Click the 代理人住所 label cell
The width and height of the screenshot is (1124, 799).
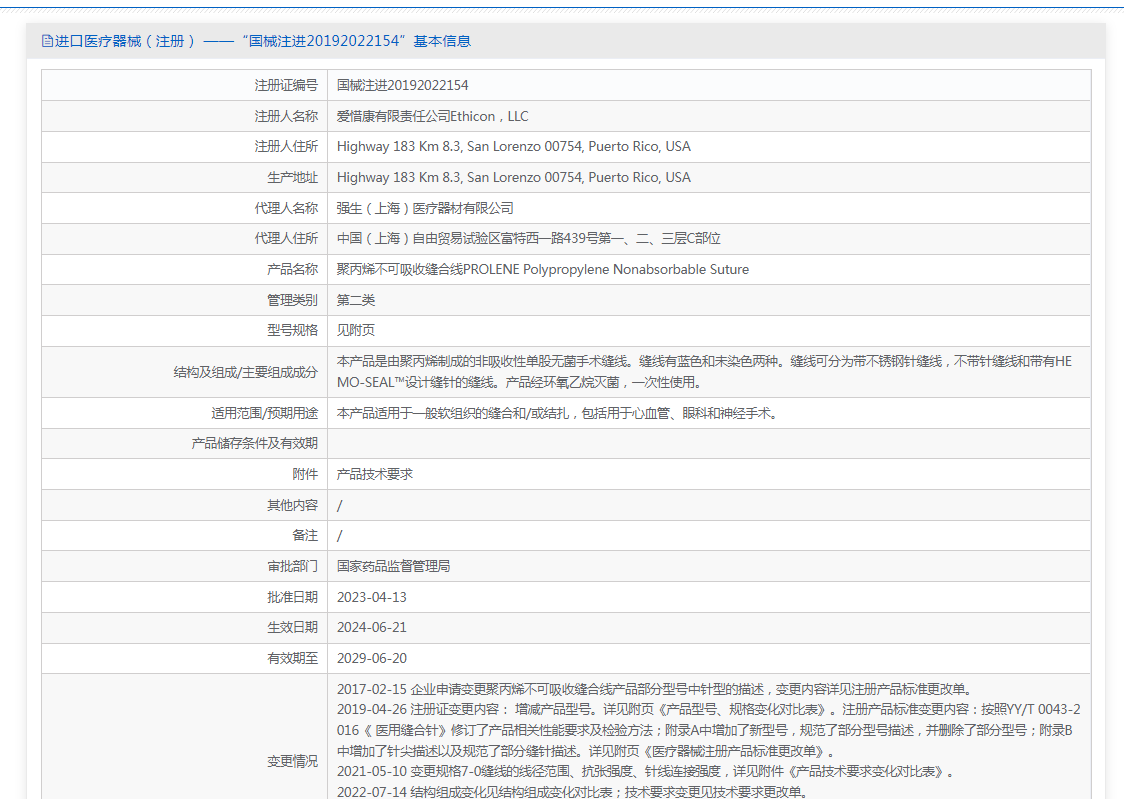[185, 239]
